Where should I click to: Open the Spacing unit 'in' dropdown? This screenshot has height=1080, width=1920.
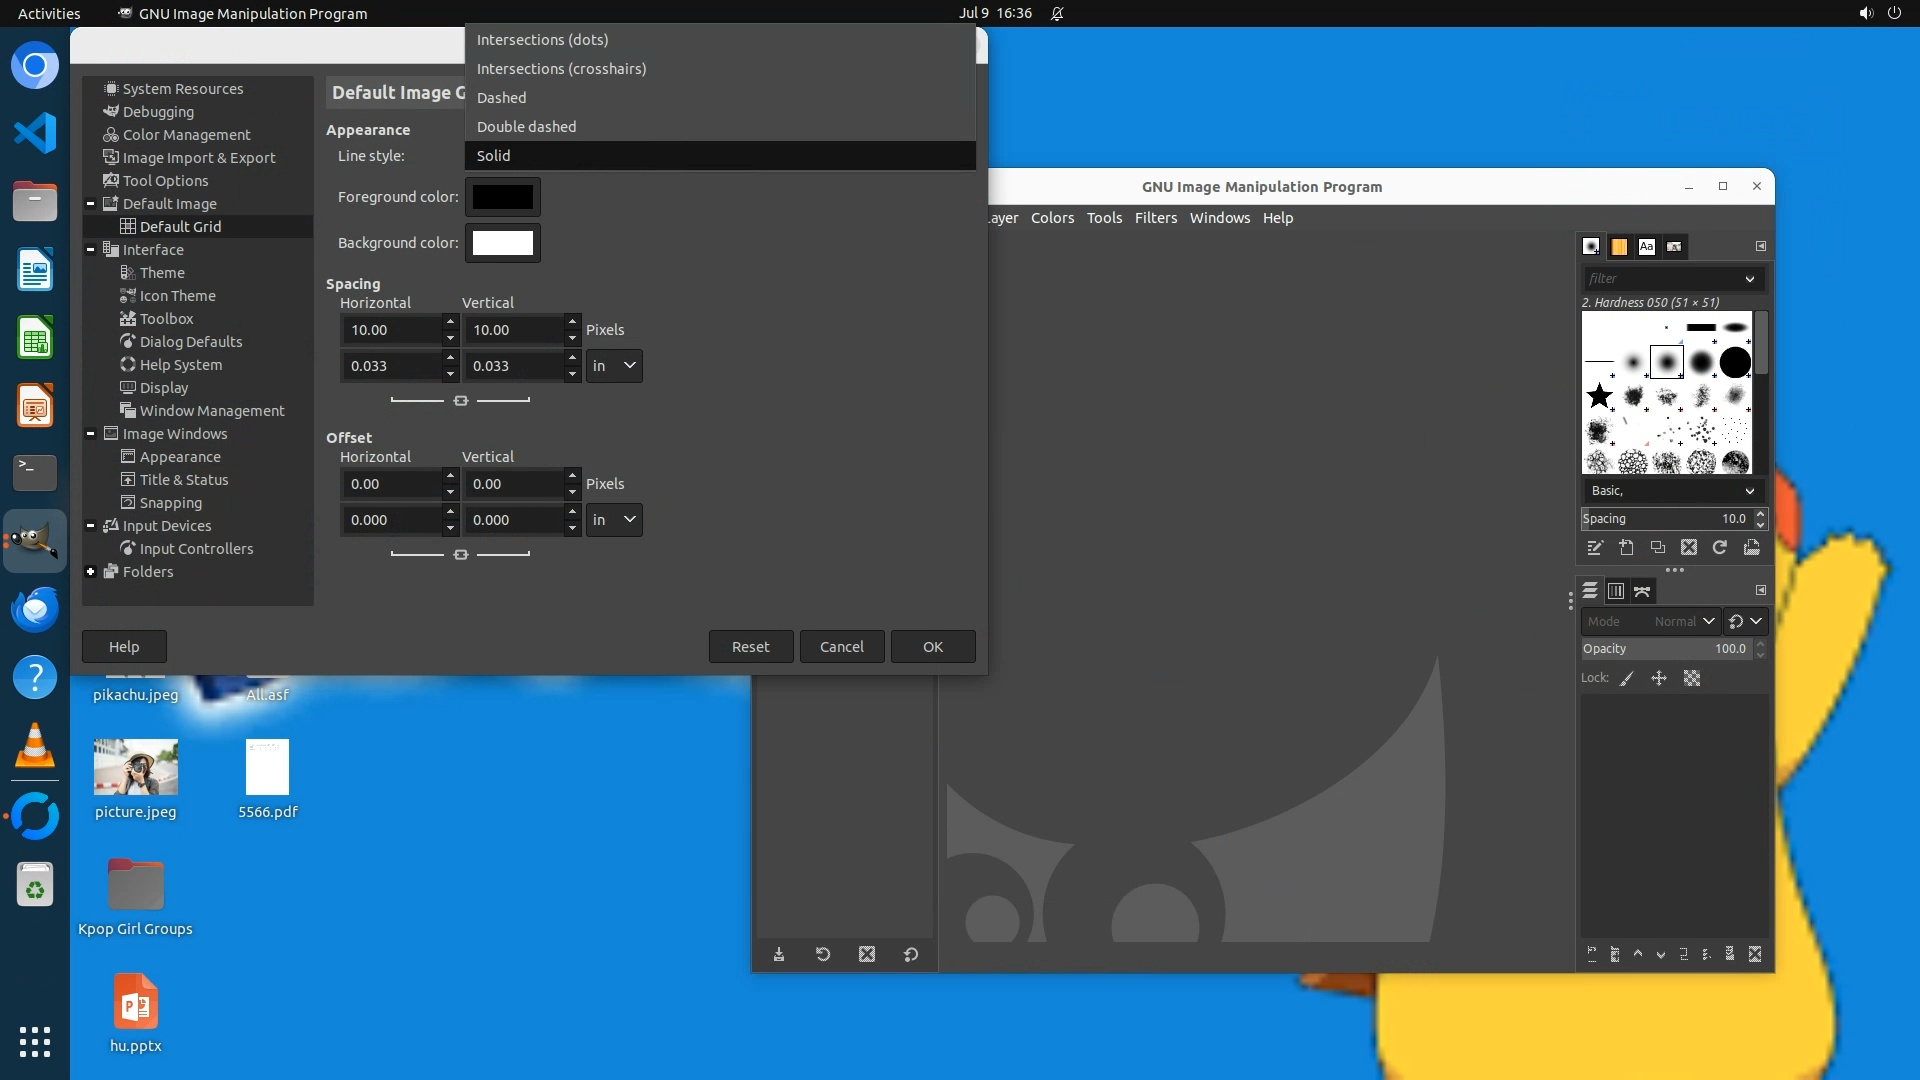coord(614,366)
